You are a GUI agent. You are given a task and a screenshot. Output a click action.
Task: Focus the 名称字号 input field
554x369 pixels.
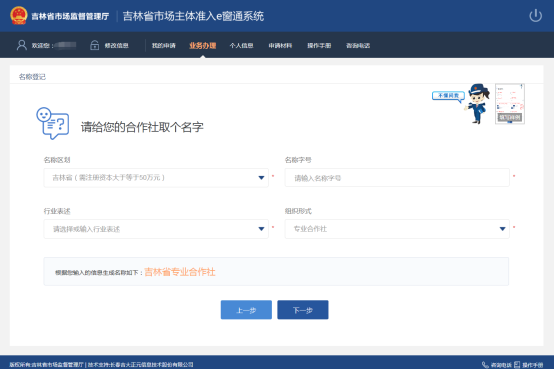coord(397,178)
